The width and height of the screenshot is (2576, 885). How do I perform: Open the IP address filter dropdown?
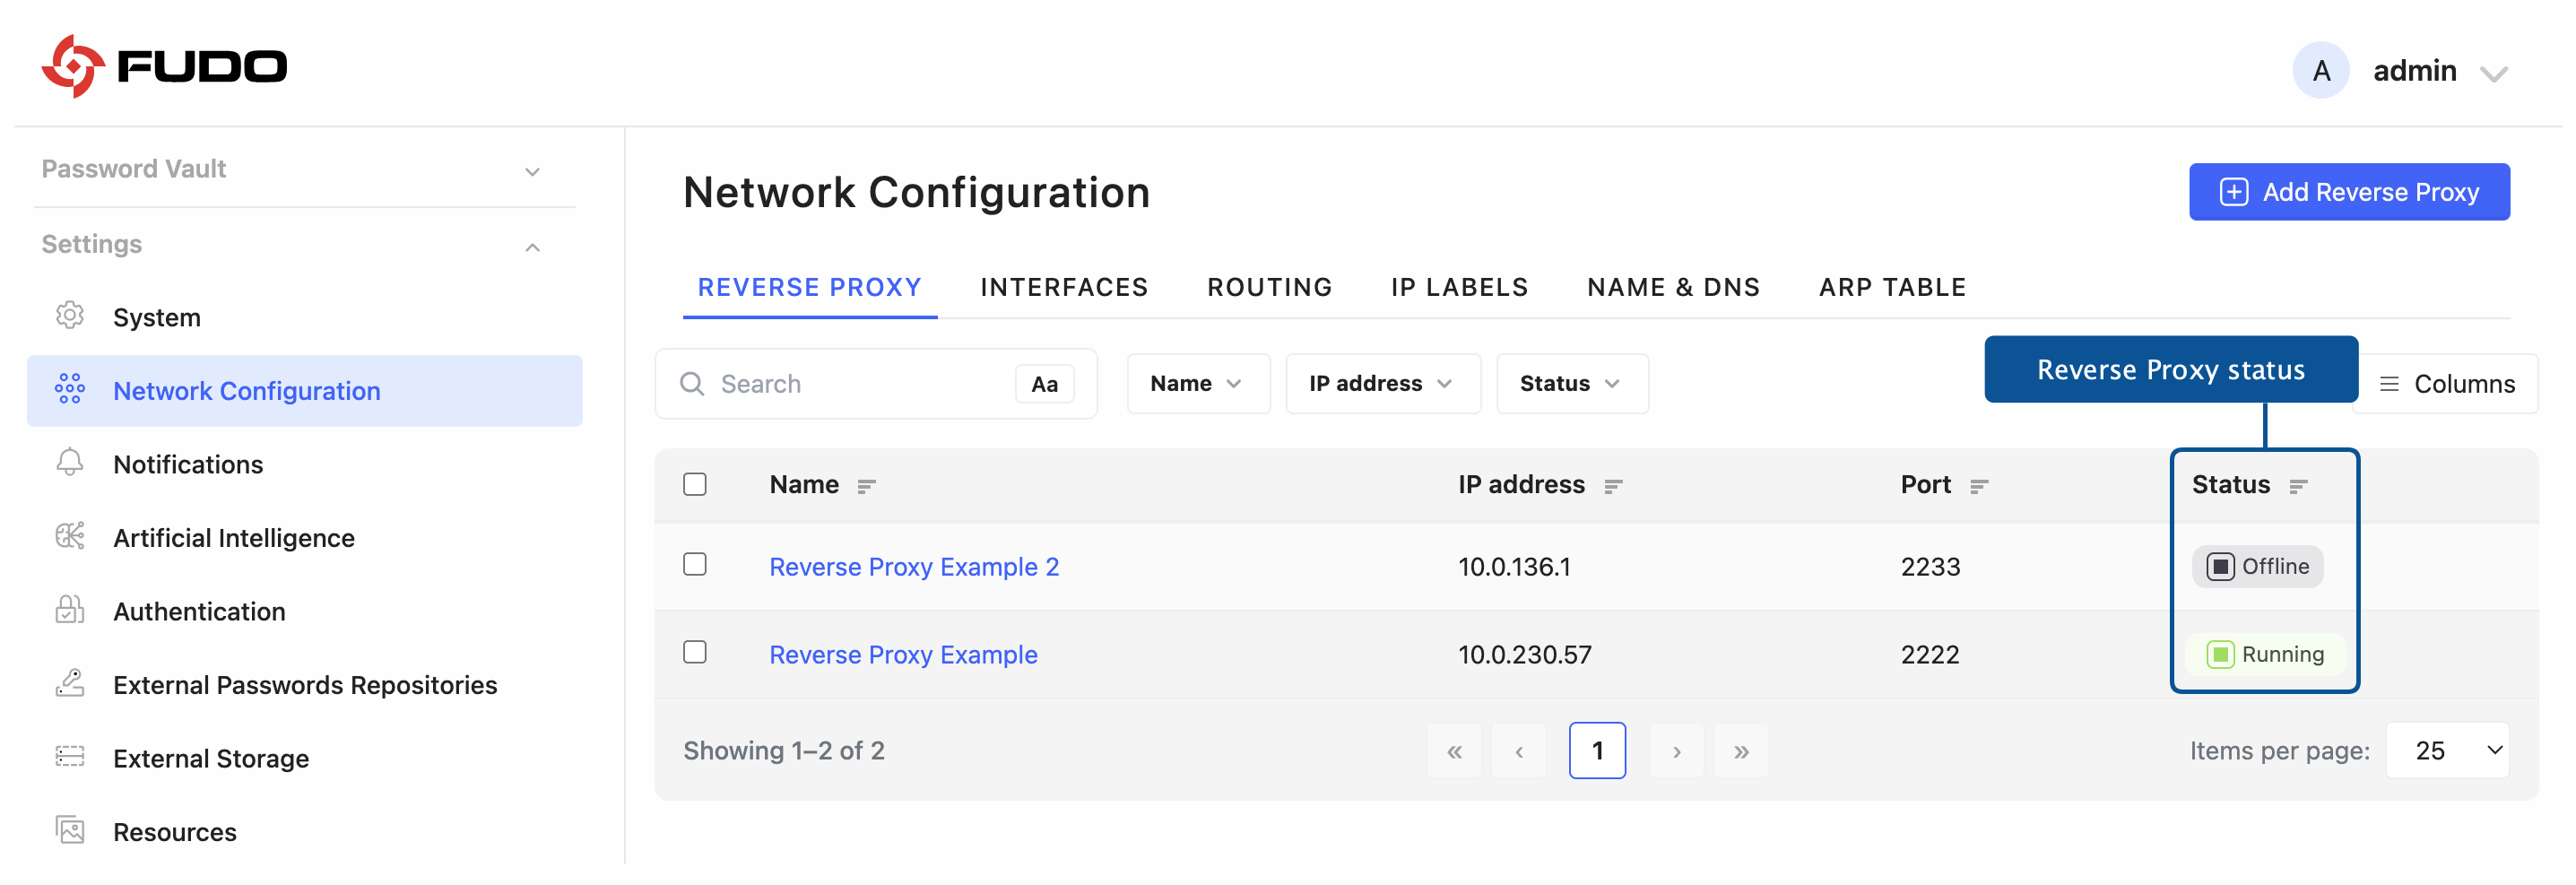(1381, 384)
